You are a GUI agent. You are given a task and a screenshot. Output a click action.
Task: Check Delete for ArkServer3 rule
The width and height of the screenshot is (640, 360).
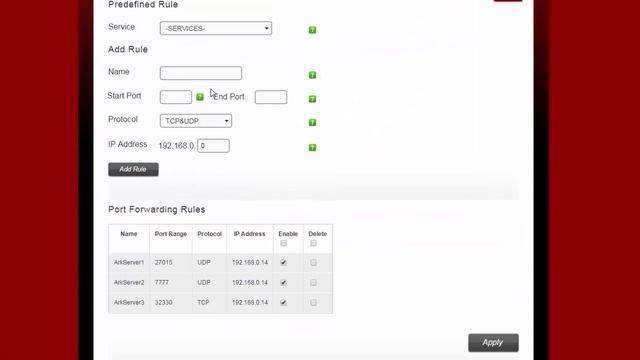tap(313, 302)
